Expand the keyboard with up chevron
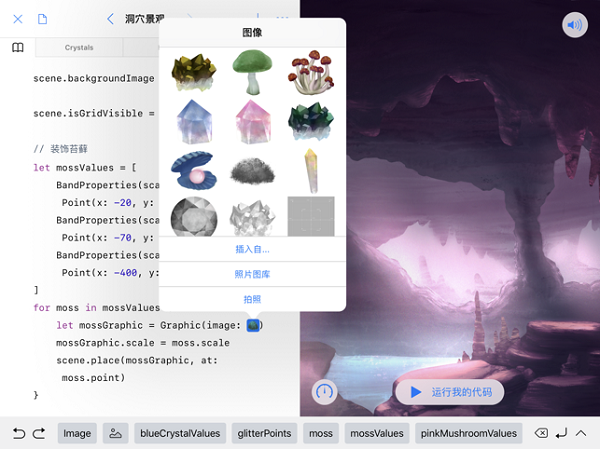Image resolution: width=600 pixels, height=449 pixels. pyautogui.click(x=581, y=433)
